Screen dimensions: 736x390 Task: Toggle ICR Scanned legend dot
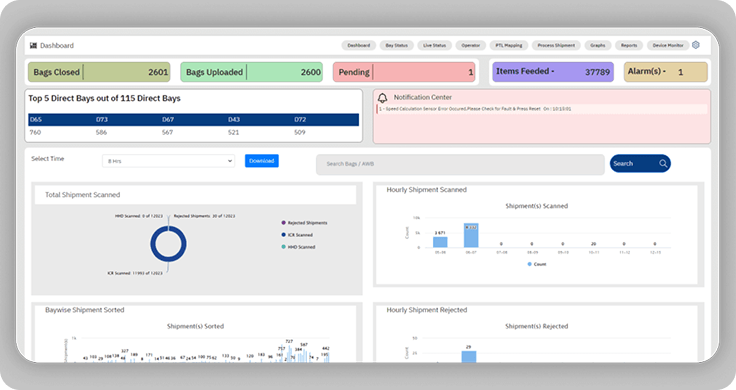click(284, 235)
